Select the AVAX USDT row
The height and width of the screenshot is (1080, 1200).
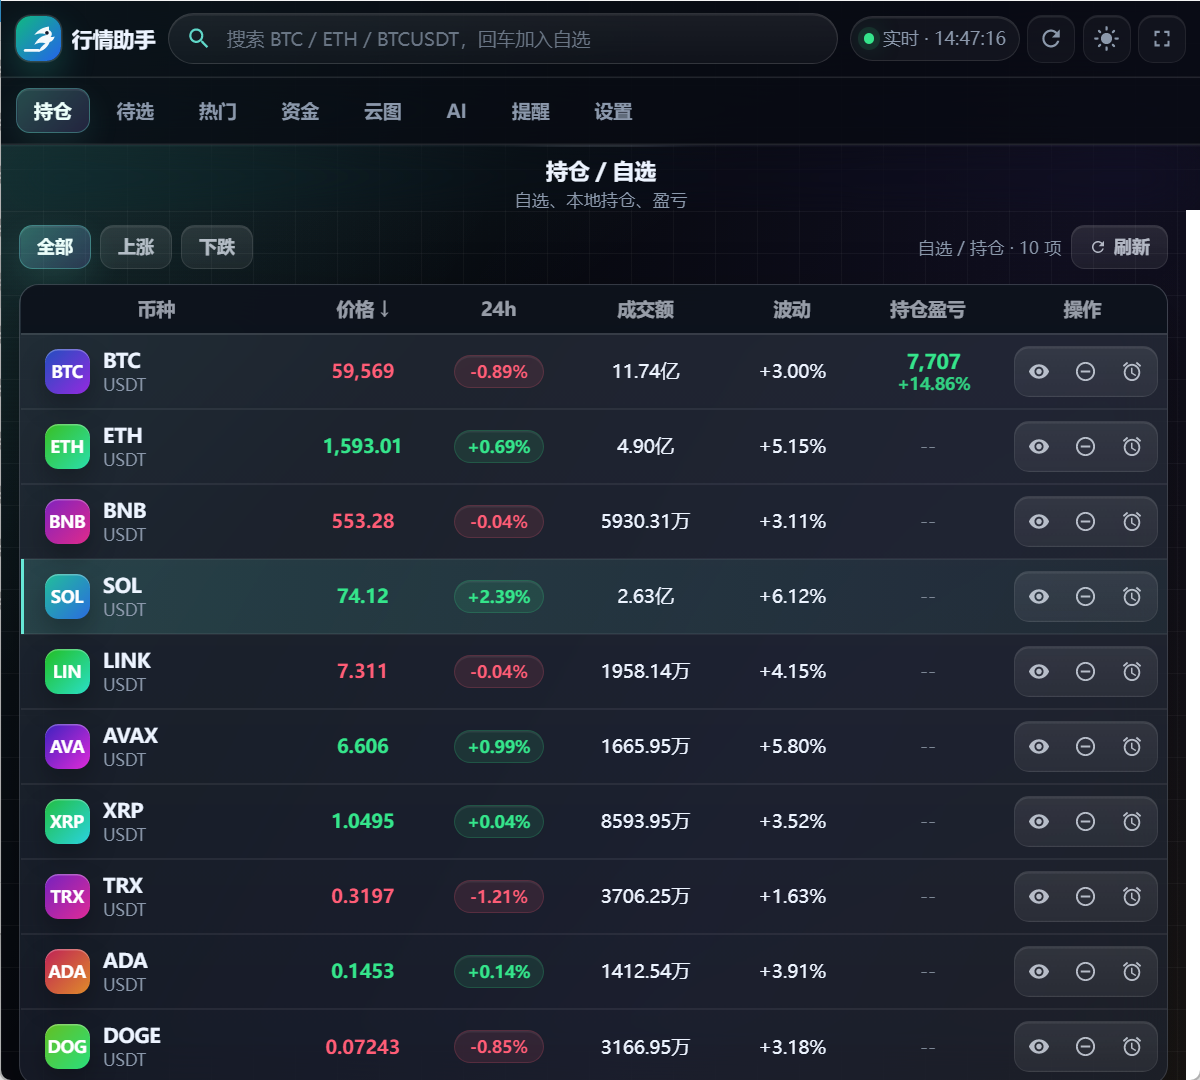click(x=594, y=747)
